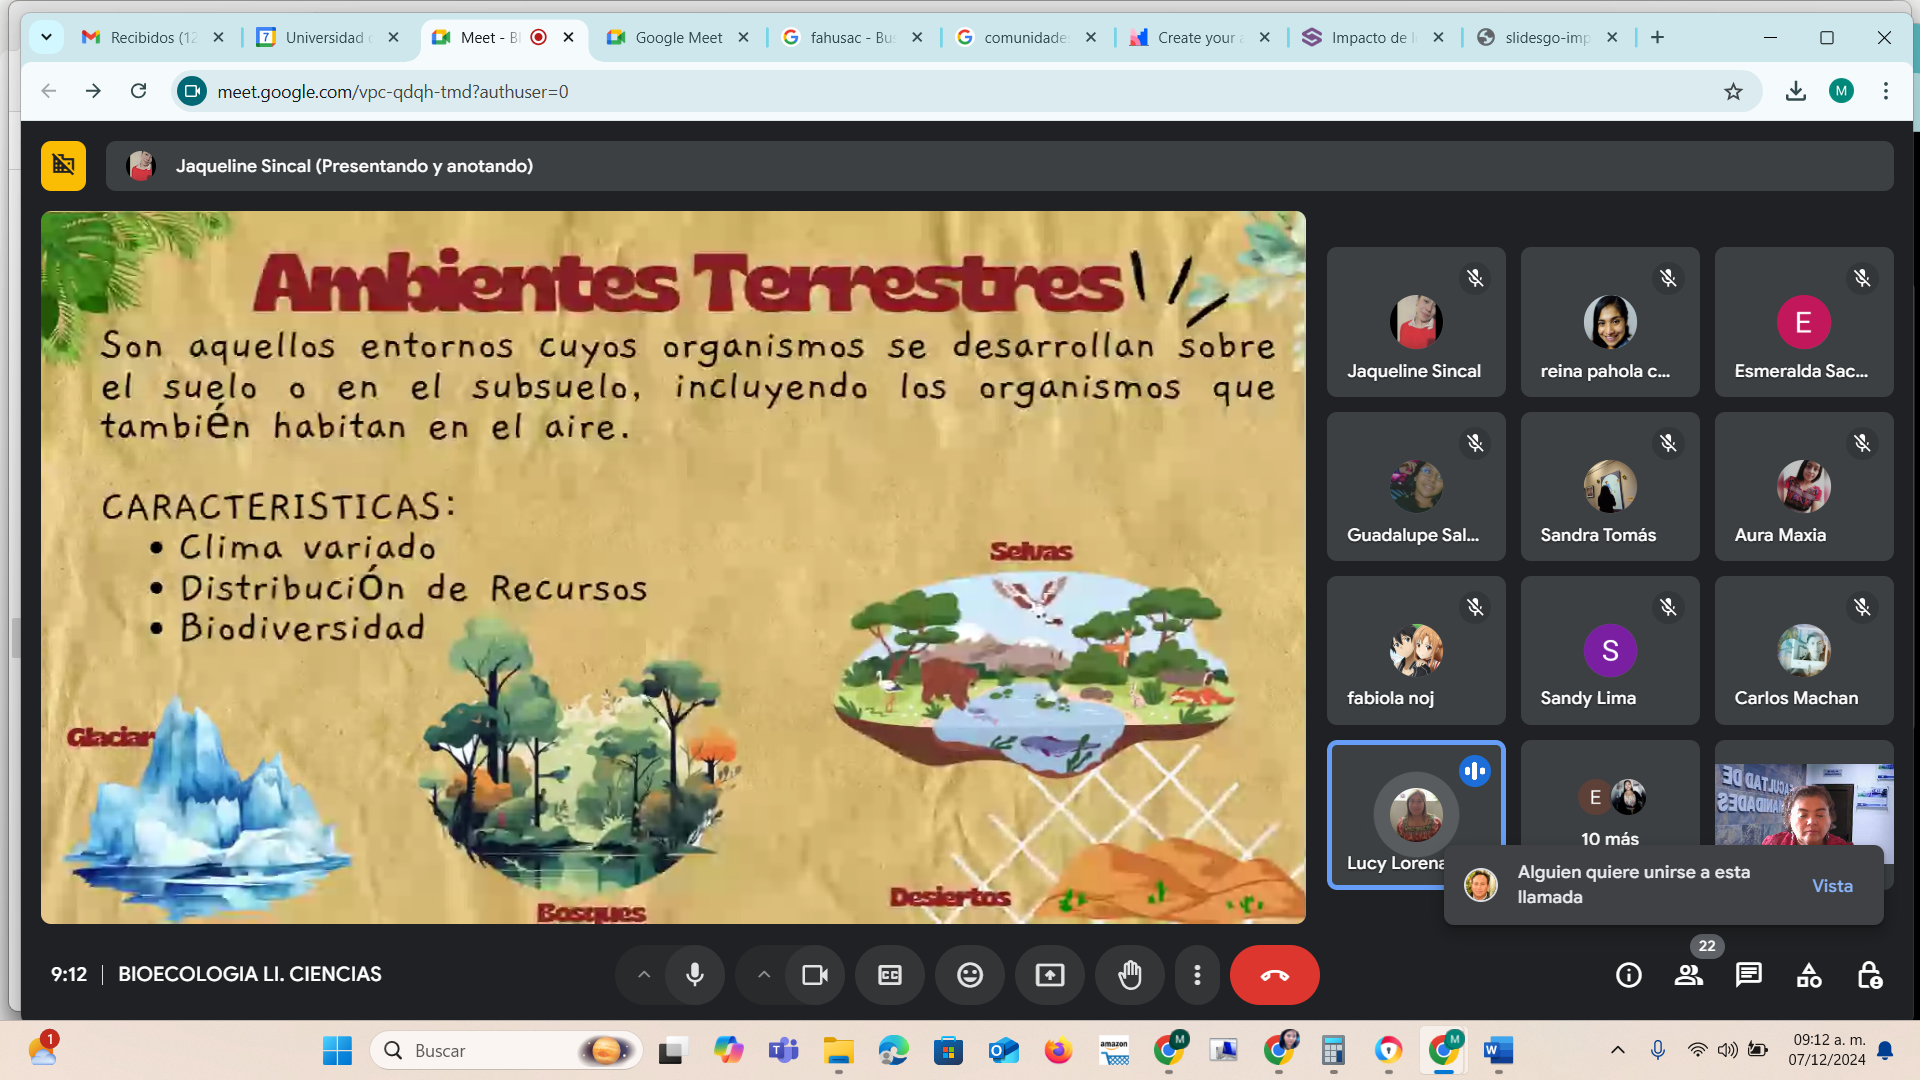Open Outlook from the taskbar
The width and height of the screenshot is (1920, 1080).
[x=1003, y=1050]
